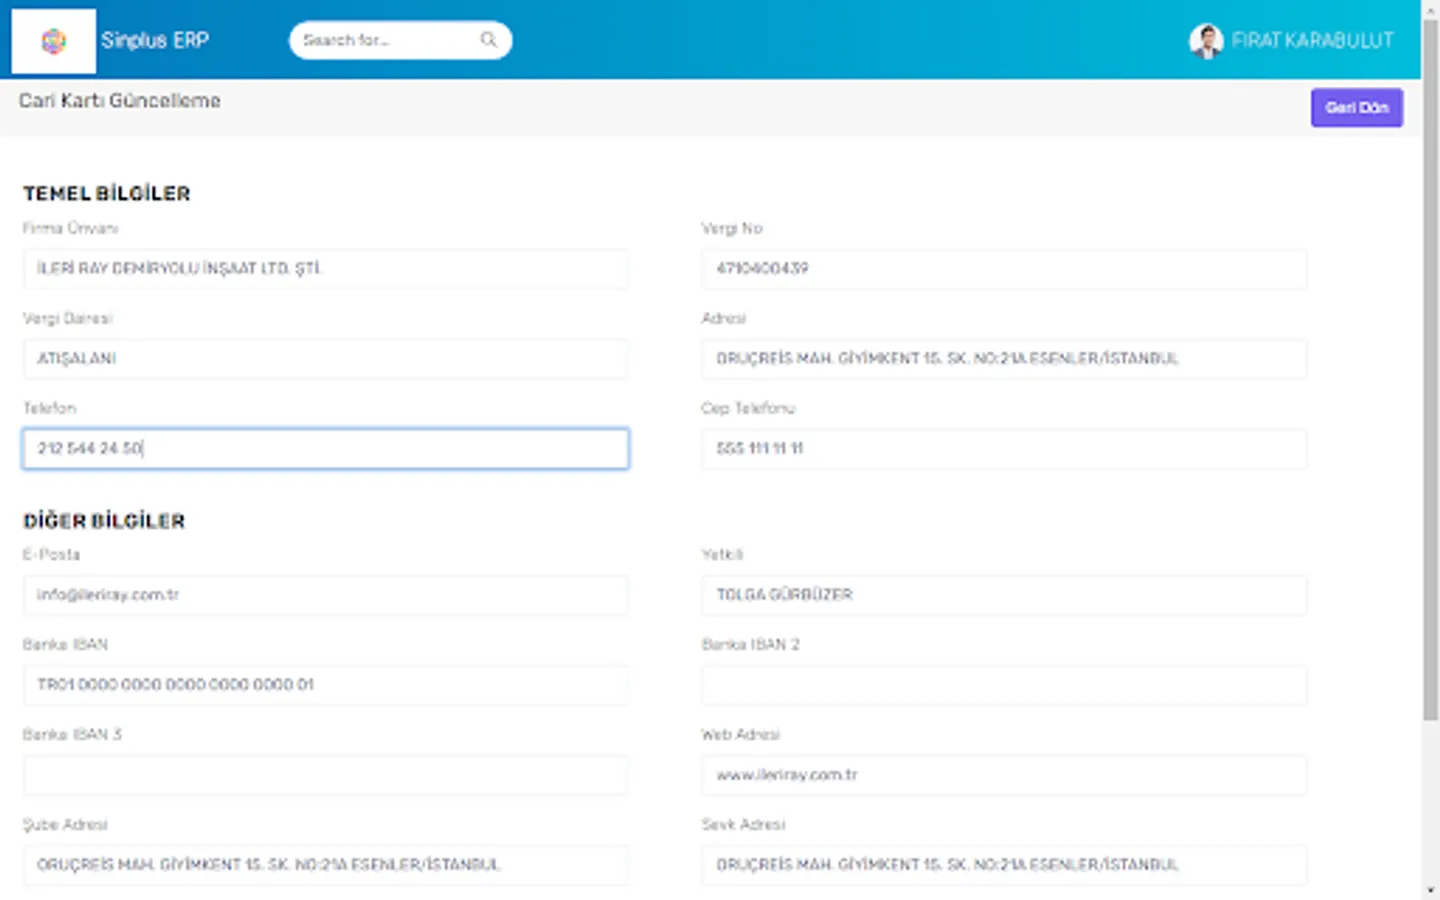This screenshot has height=900, width=1440.
Task: Click the scrollbar up arrow
Action: (1431, 9)
